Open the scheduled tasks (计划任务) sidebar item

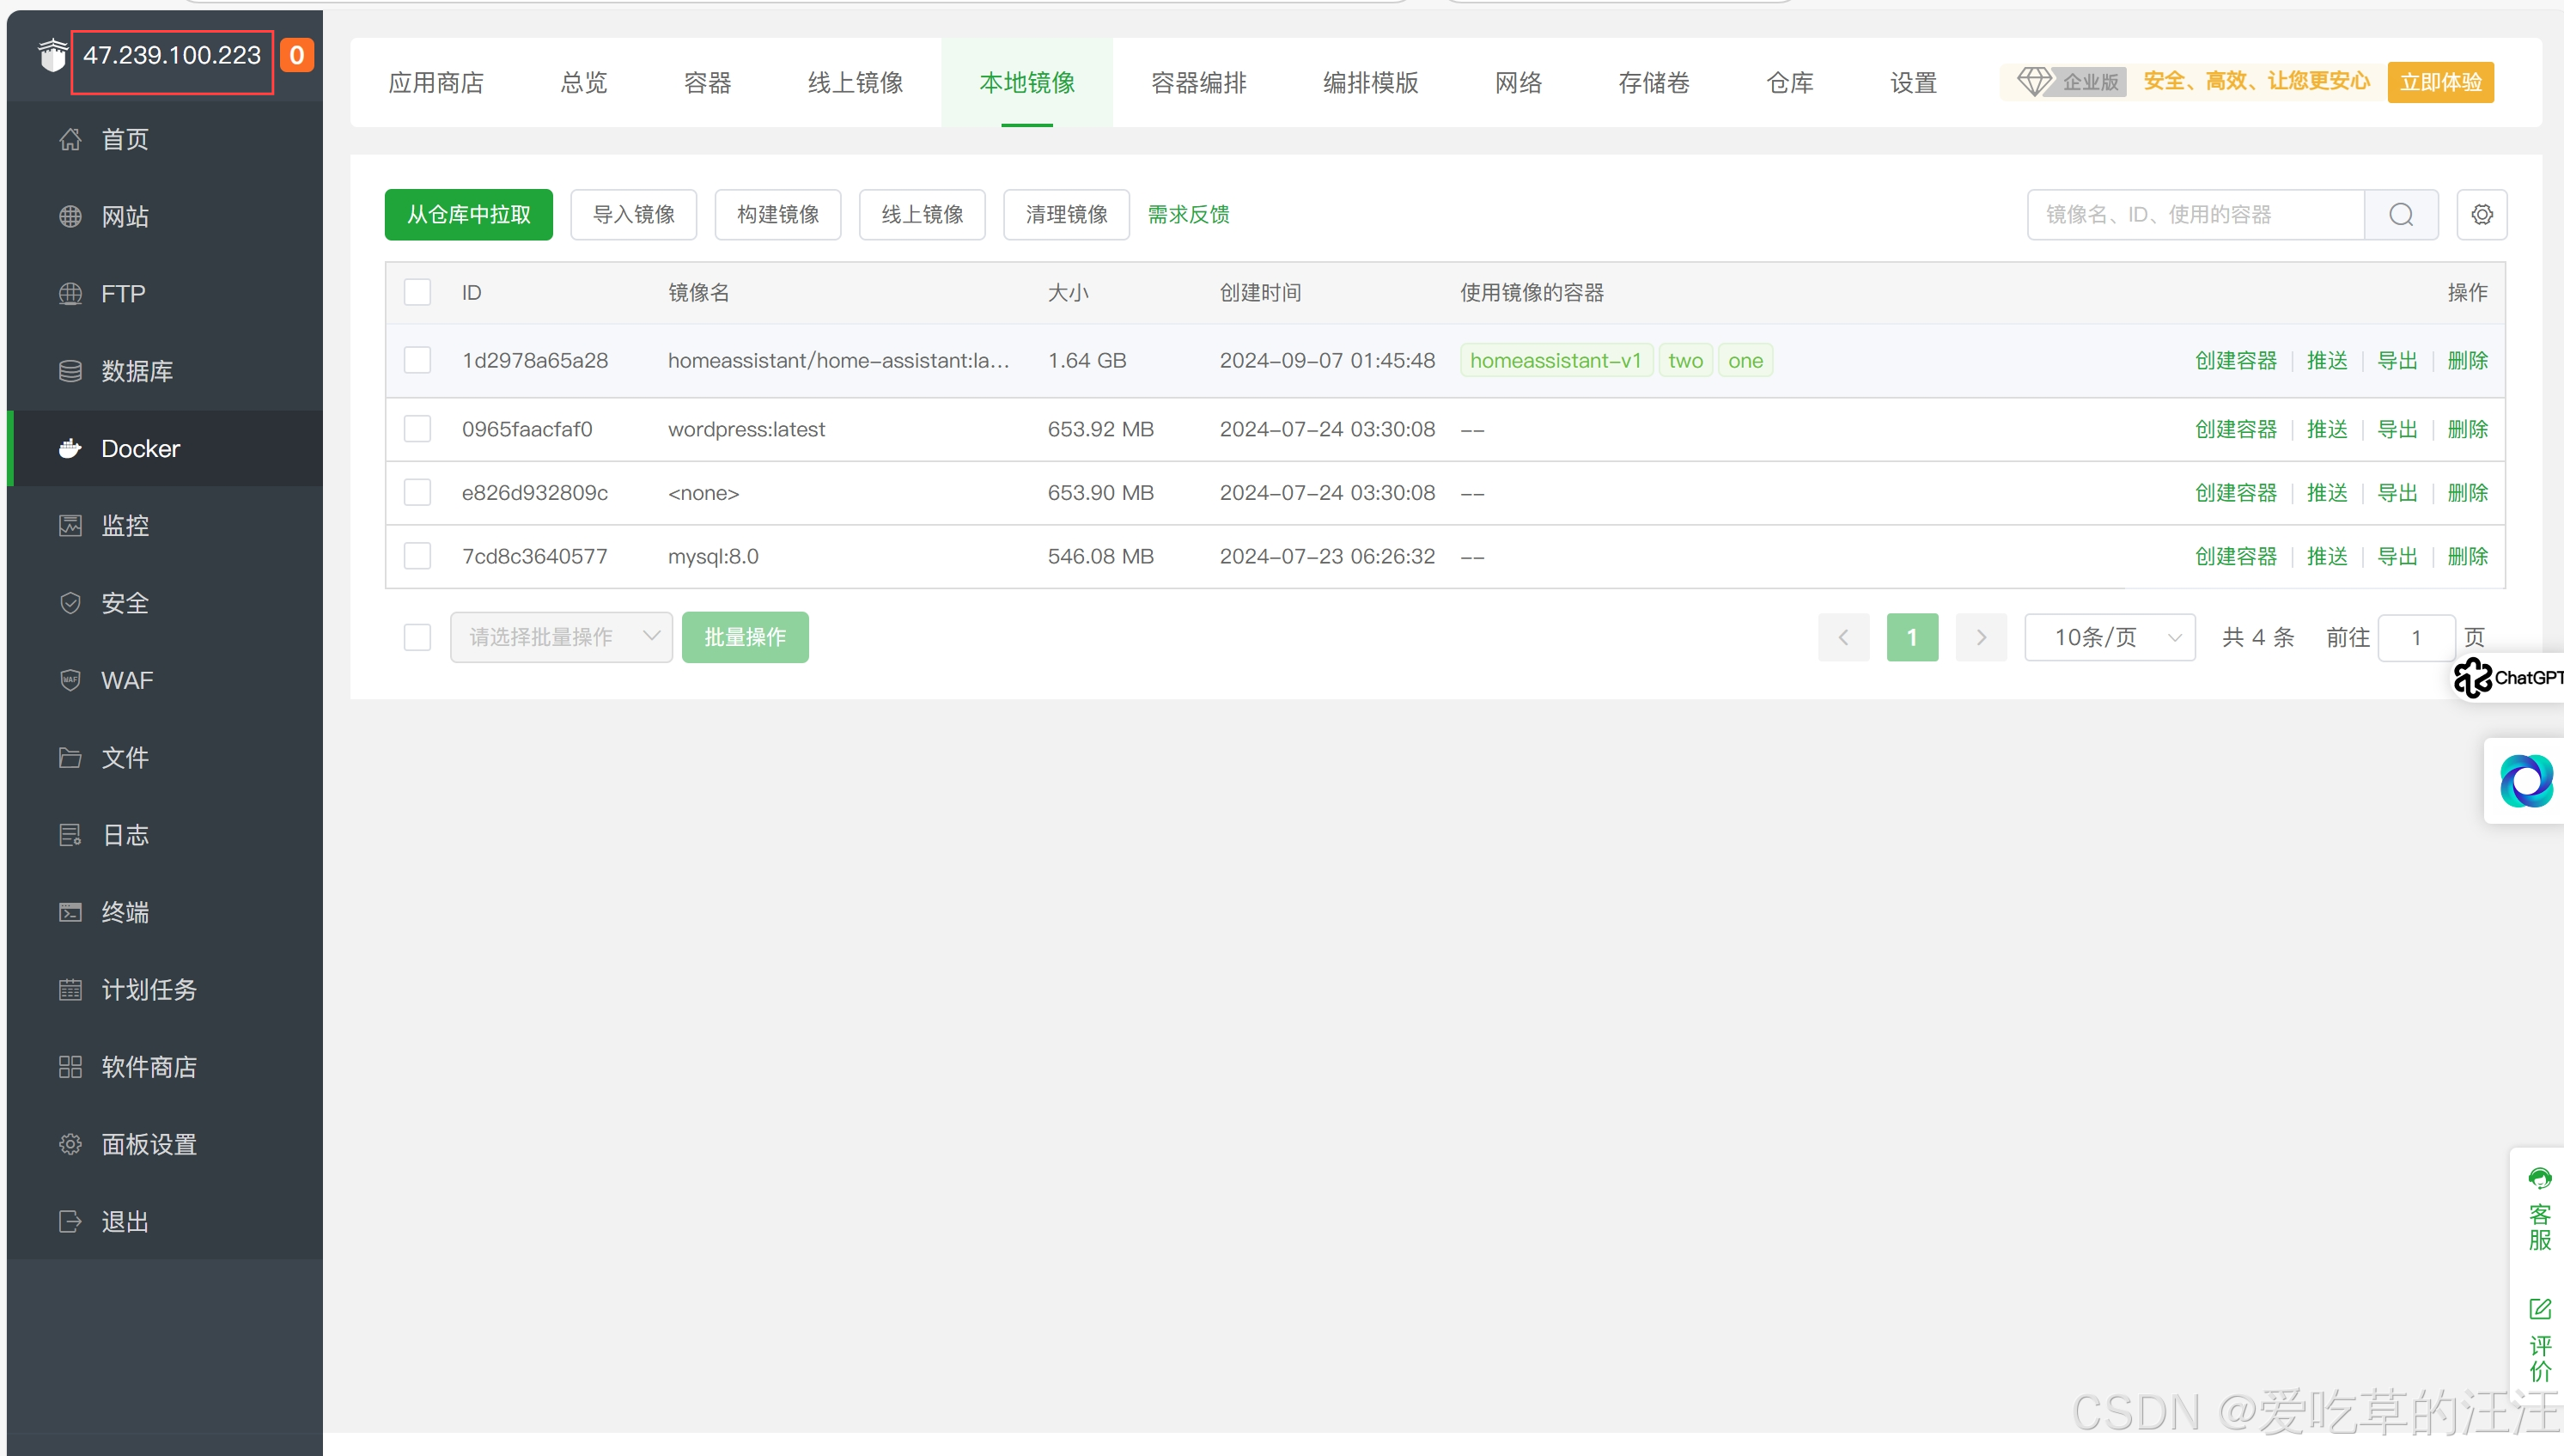coord(148,989)
